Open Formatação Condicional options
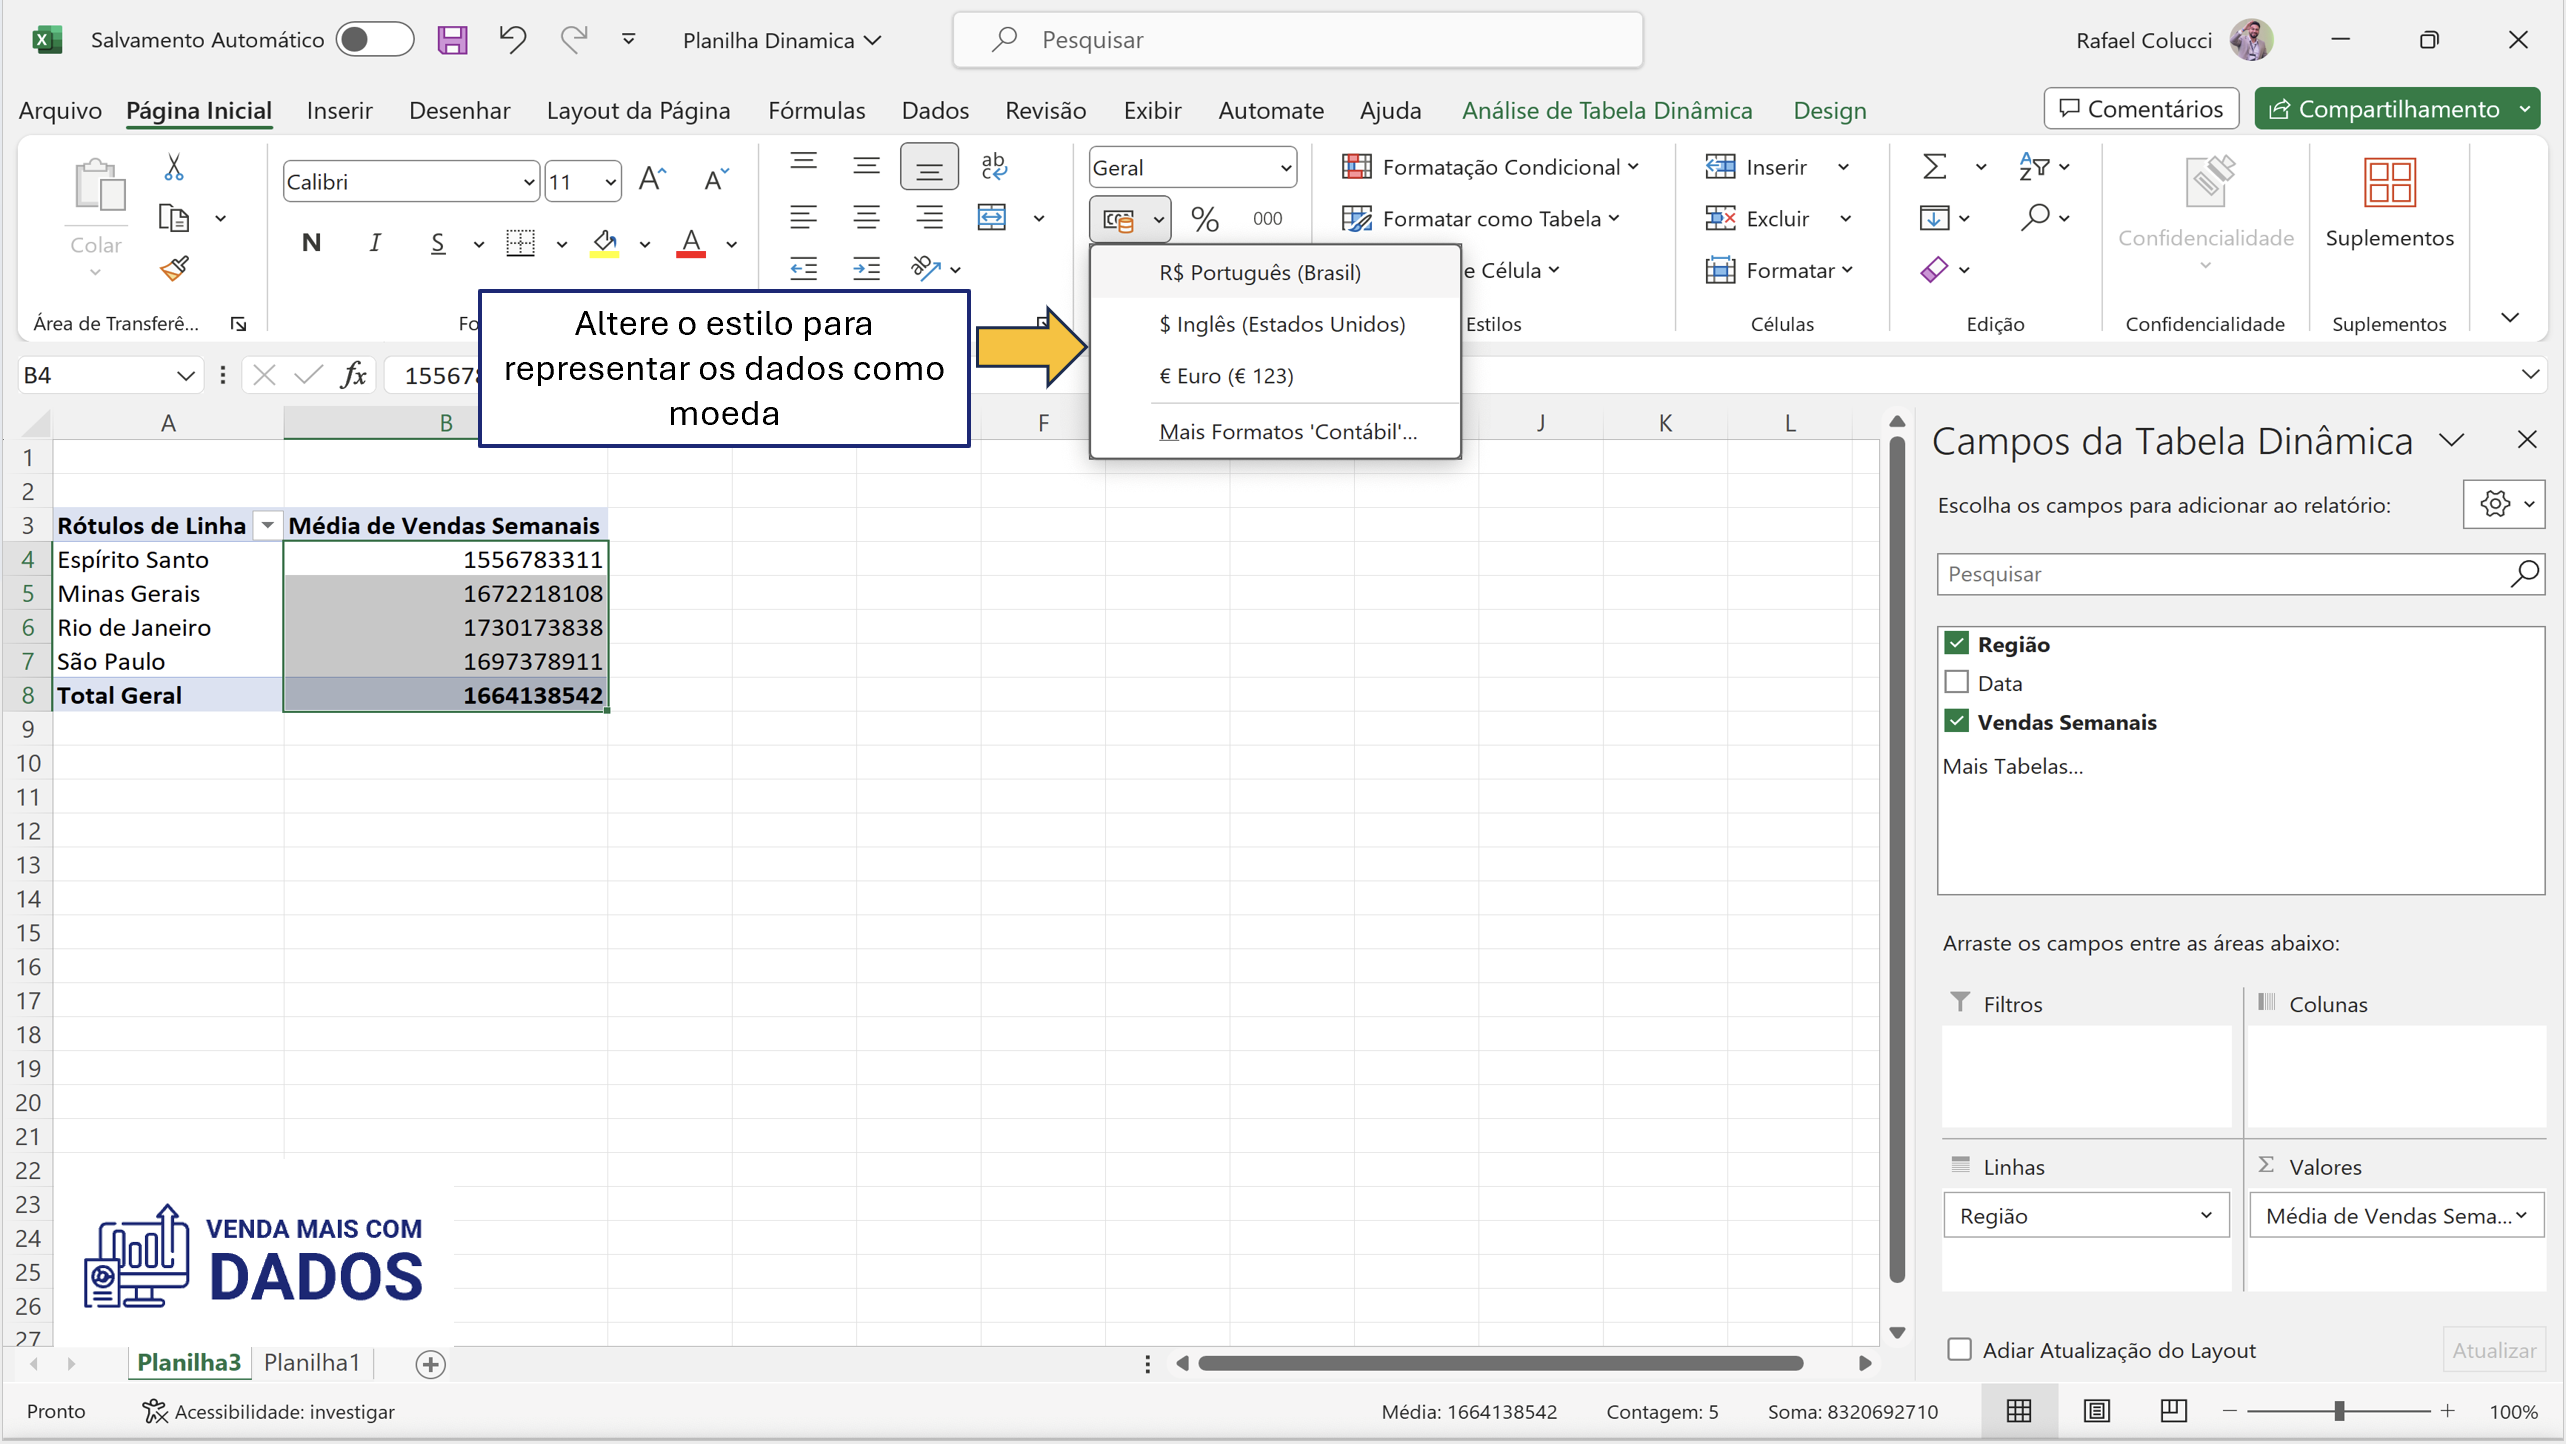The image size is (2566, 1444). coord(1488,166)
